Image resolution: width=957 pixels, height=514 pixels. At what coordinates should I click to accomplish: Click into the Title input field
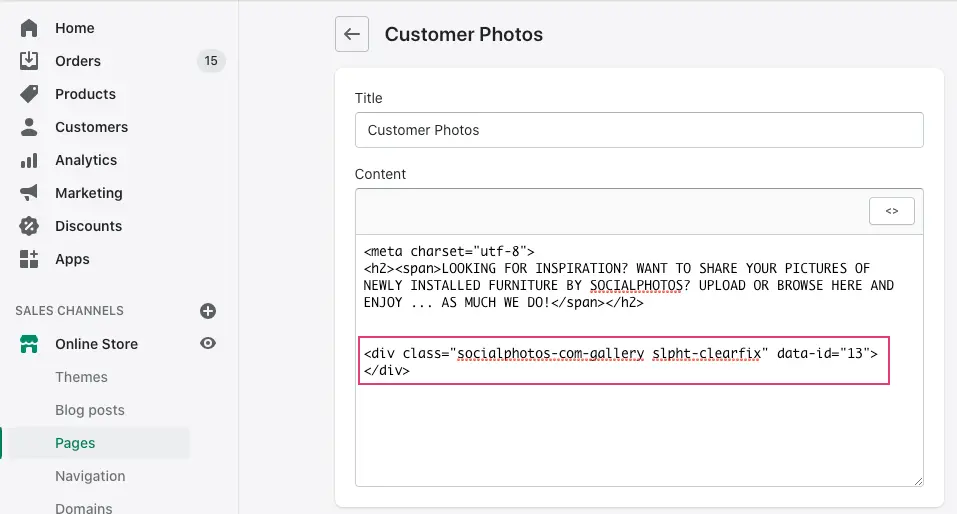tap(638, 130)
